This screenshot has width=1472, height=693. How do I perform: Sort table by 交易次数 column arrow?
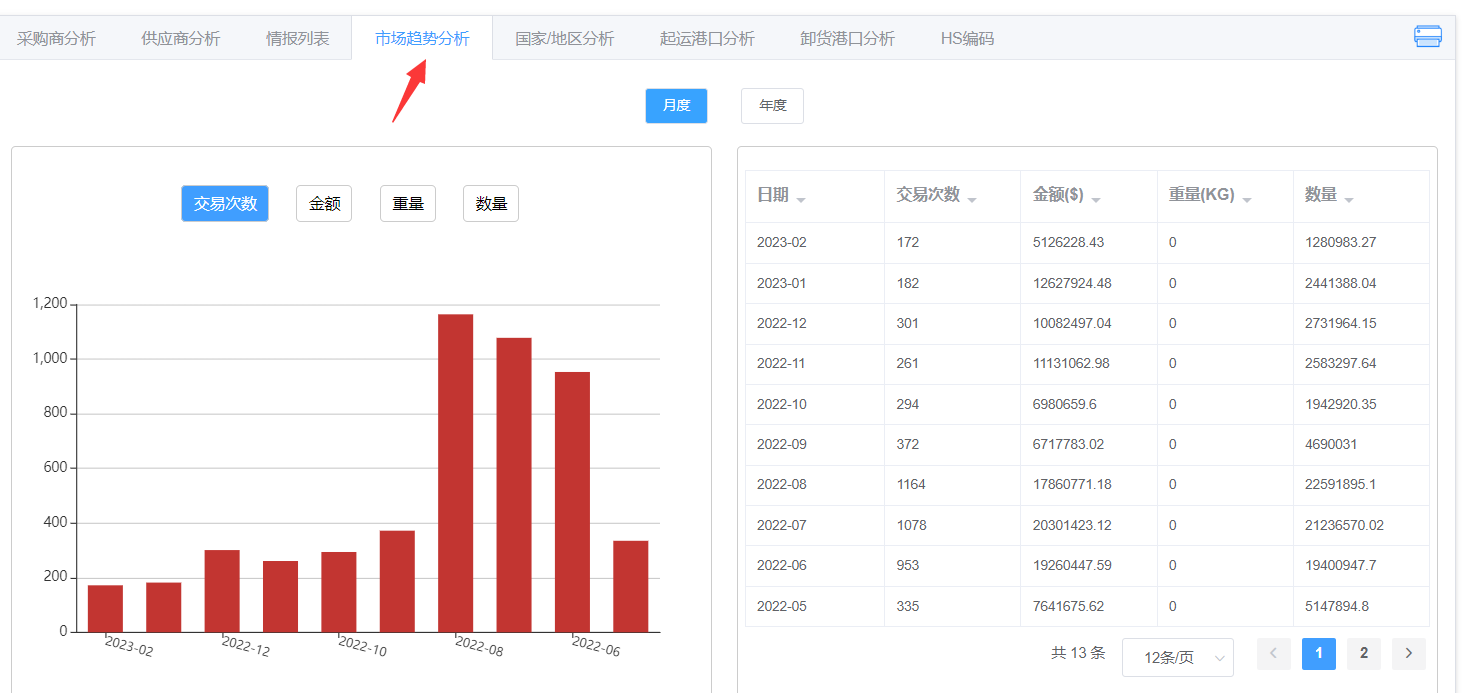click(x=972, y=200)
